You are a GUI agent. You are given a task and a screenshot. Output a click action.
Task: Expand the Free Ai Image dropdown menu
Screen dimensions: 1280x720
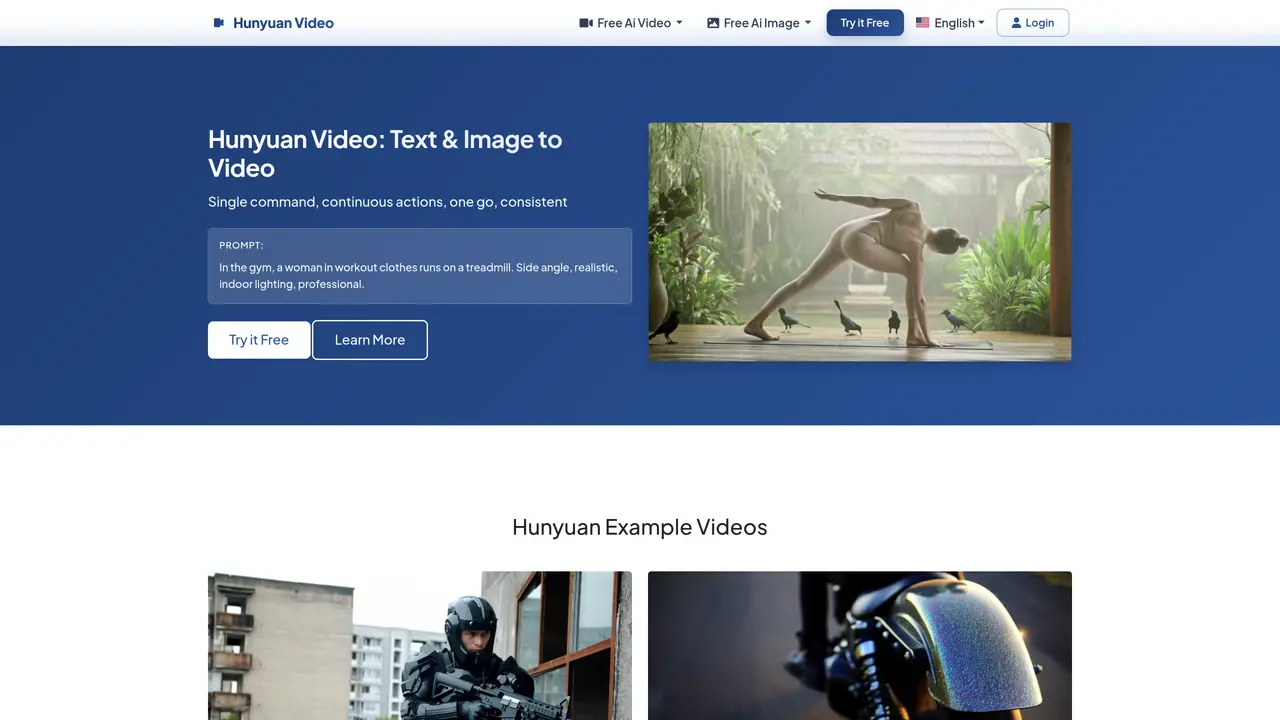point(759,23)
